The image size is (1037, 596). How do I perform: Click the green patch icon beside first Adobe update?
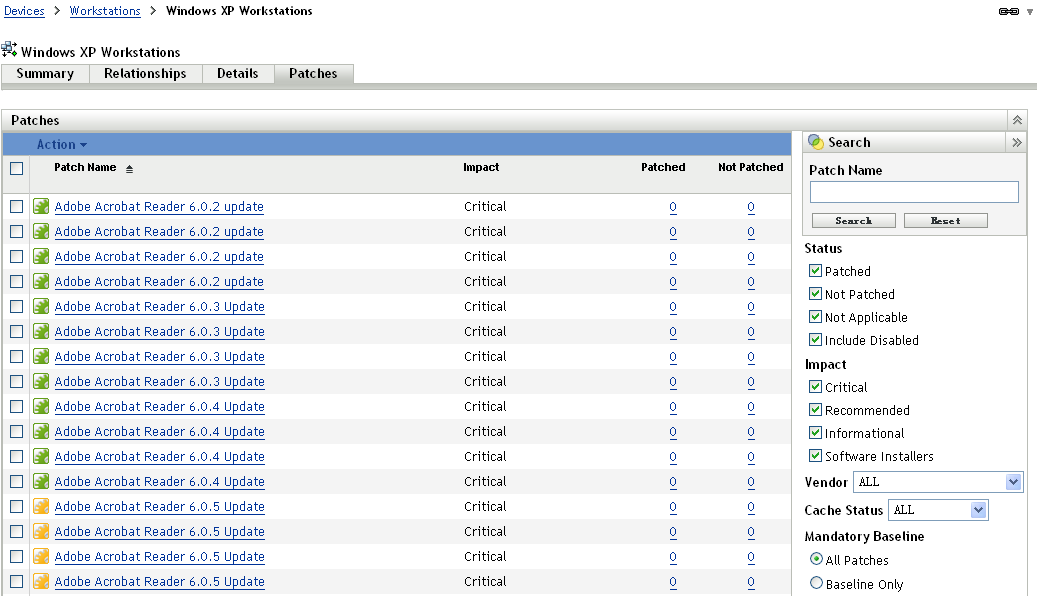coord(41,206)
